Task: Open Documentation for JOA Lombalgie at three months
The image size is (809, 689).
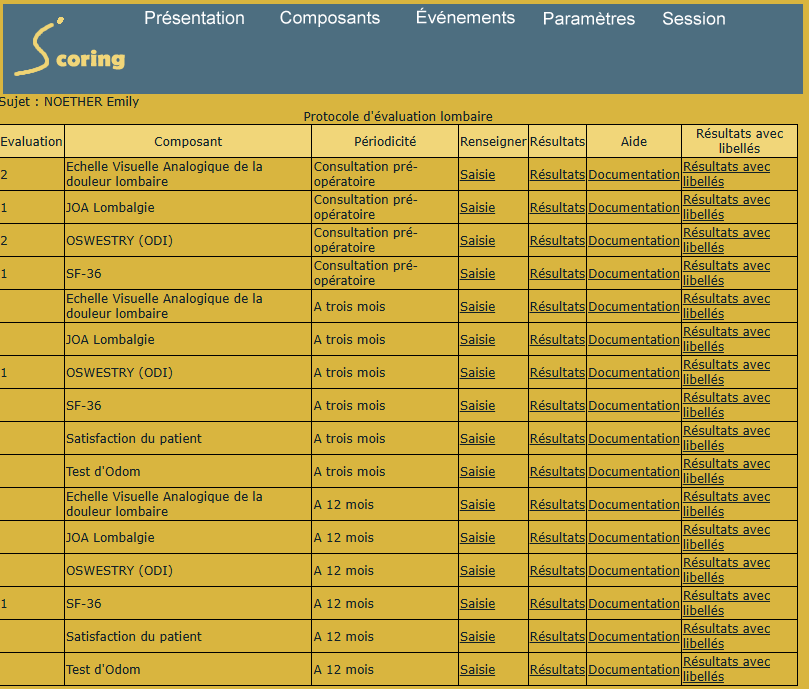Action: click(x=633, y=340)
